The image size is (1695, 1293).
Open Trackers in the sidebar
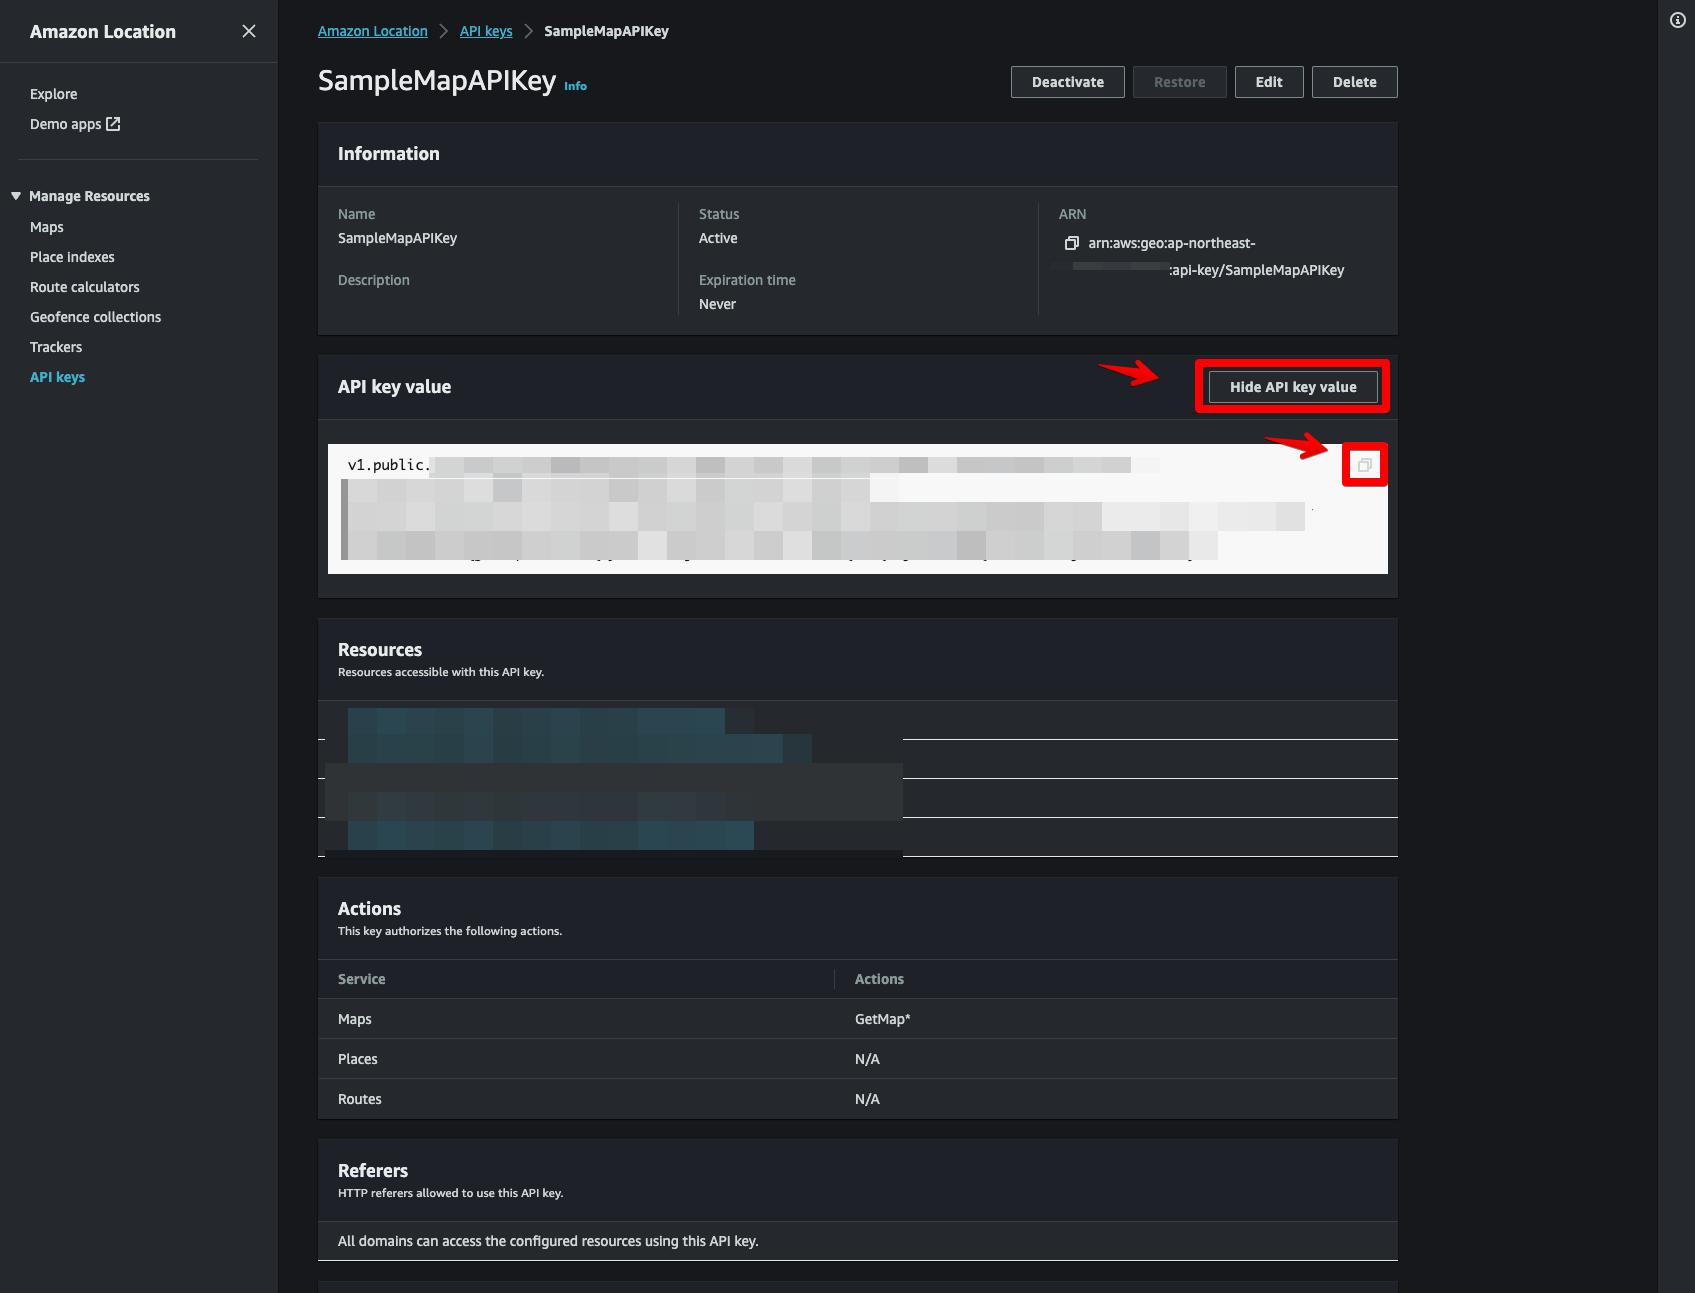56,347
